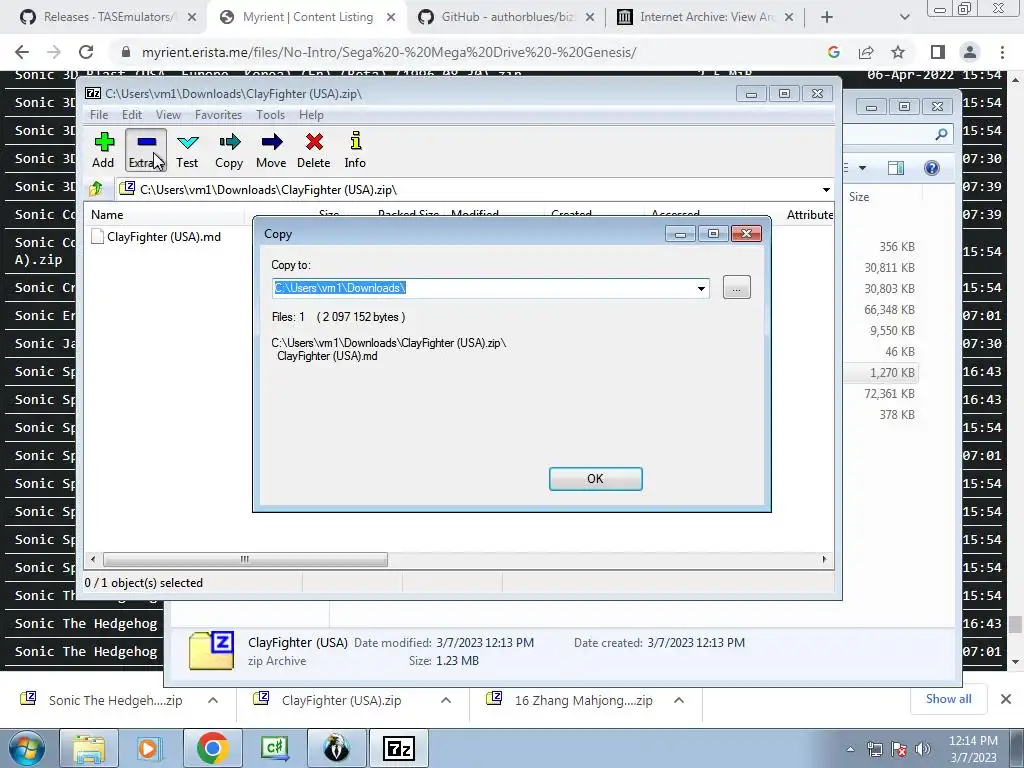Click the Copy toolbar icon in 7-Zip
Image resolution: width=1024 pixels, height=768 pixels.
229,150
